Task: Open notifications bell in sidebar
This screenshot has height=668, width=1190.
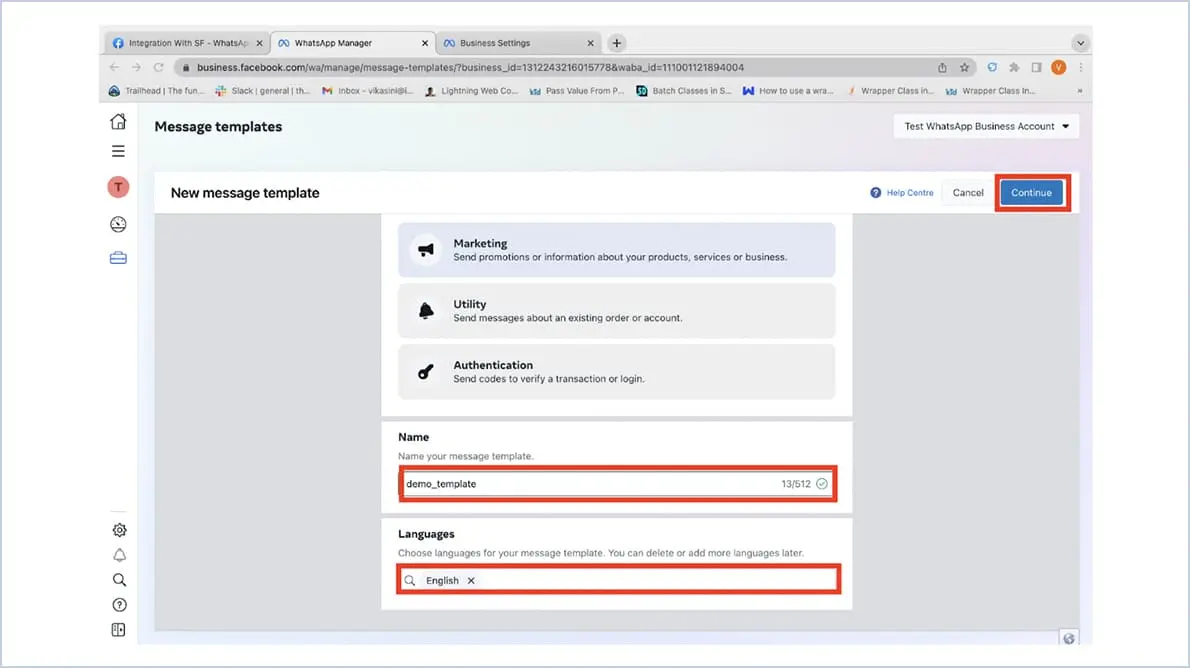Action: point(119,555)
